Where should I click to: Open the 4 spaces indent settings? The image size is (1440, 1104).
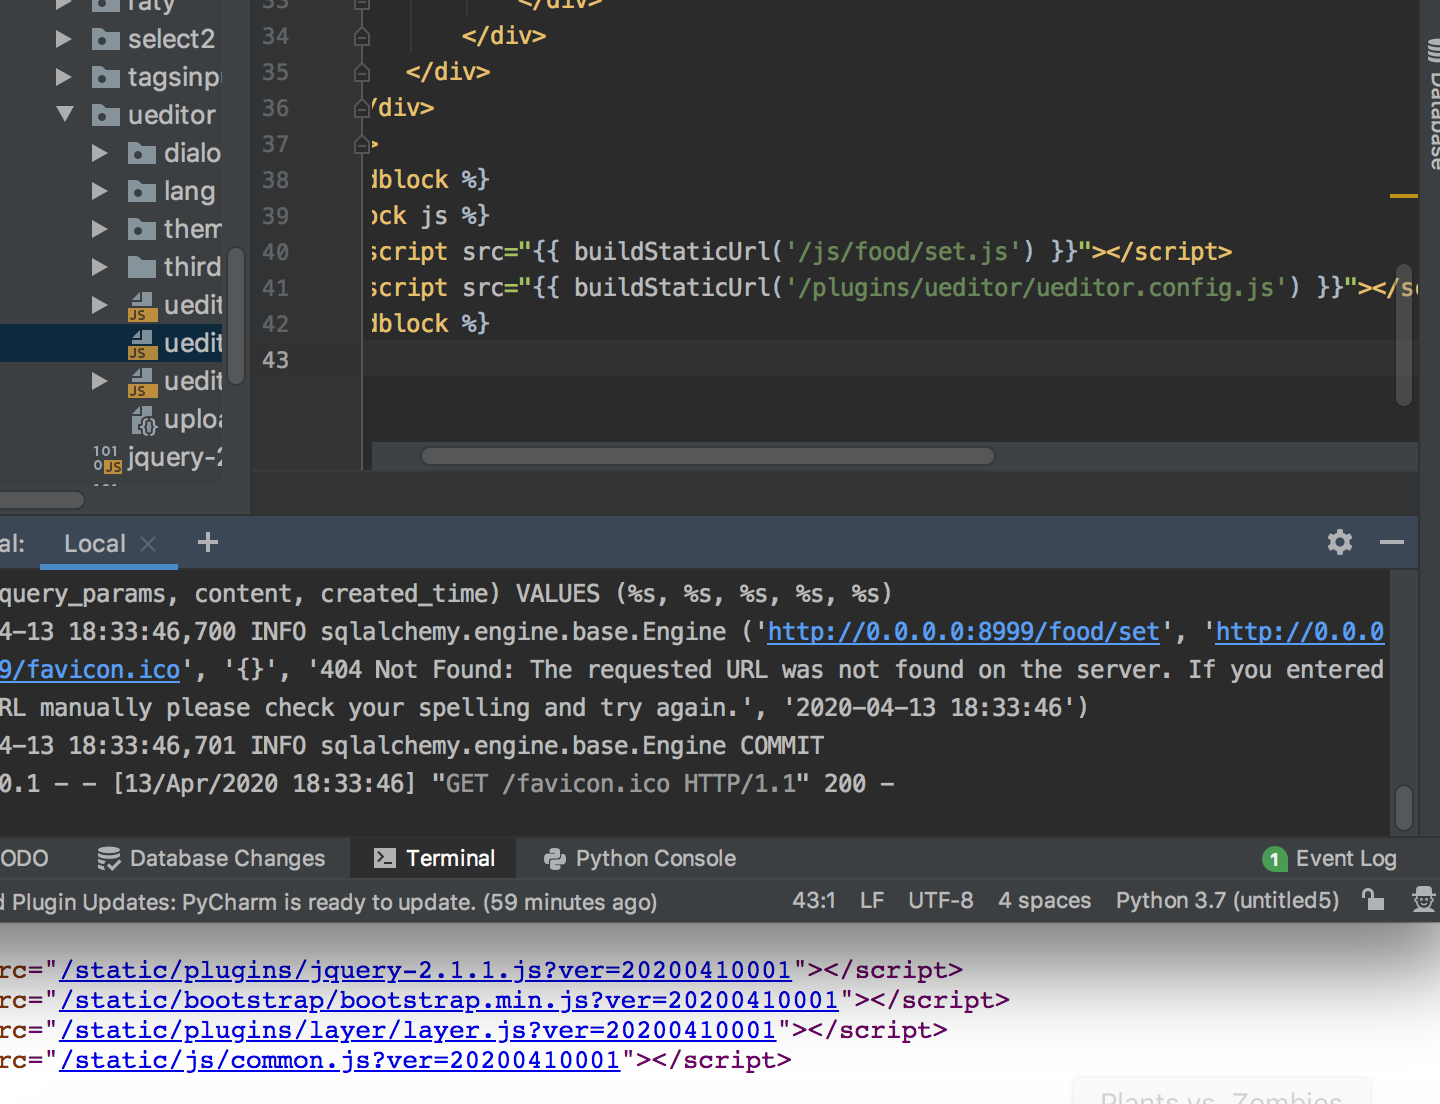point(1045,900)
